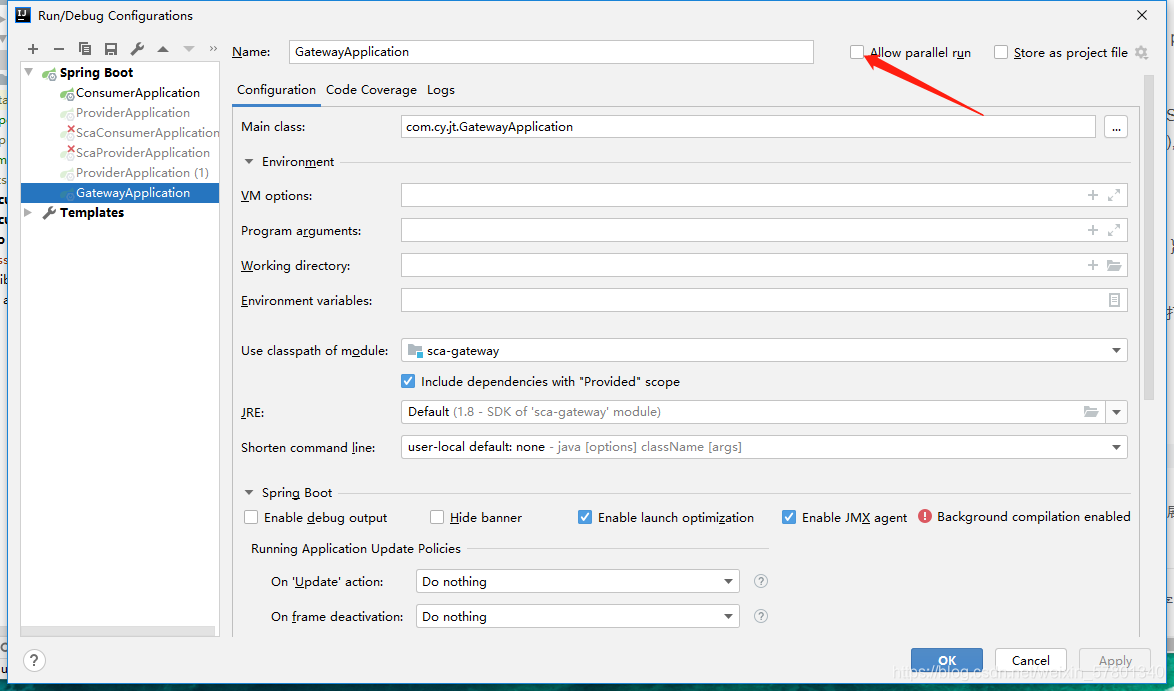This screenshot has height=691, width=1174.
Task: Click OK button
Action: [x=947, y=660]
